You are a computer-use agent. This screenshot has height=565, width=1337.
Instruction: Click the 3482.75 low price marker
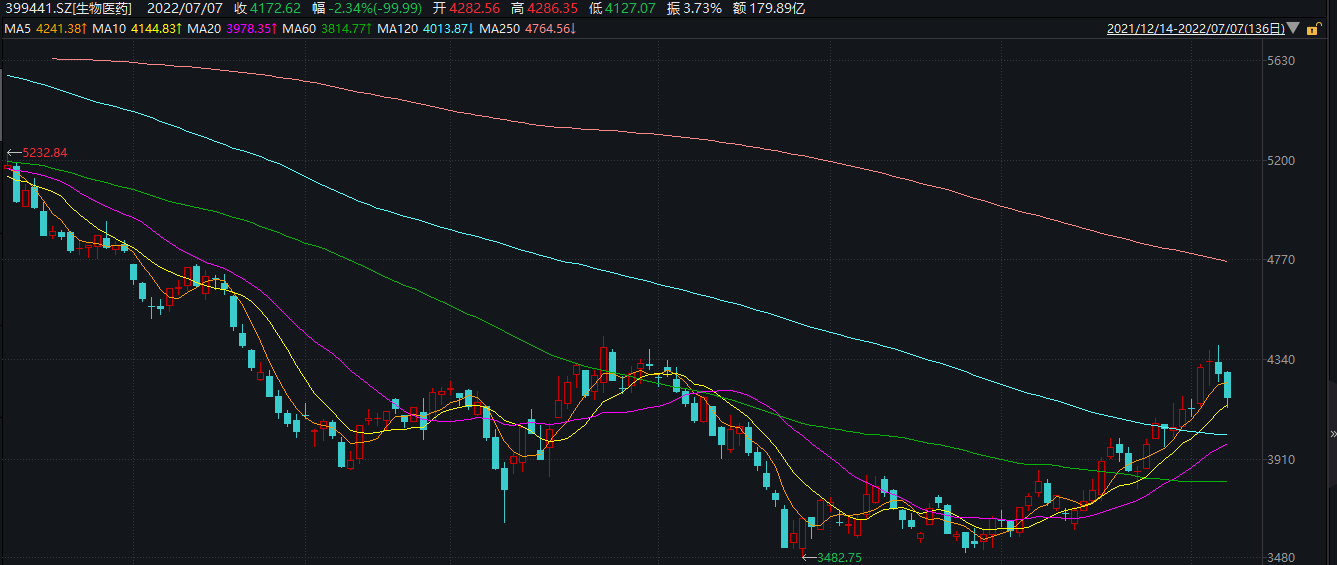coord(838,557)
